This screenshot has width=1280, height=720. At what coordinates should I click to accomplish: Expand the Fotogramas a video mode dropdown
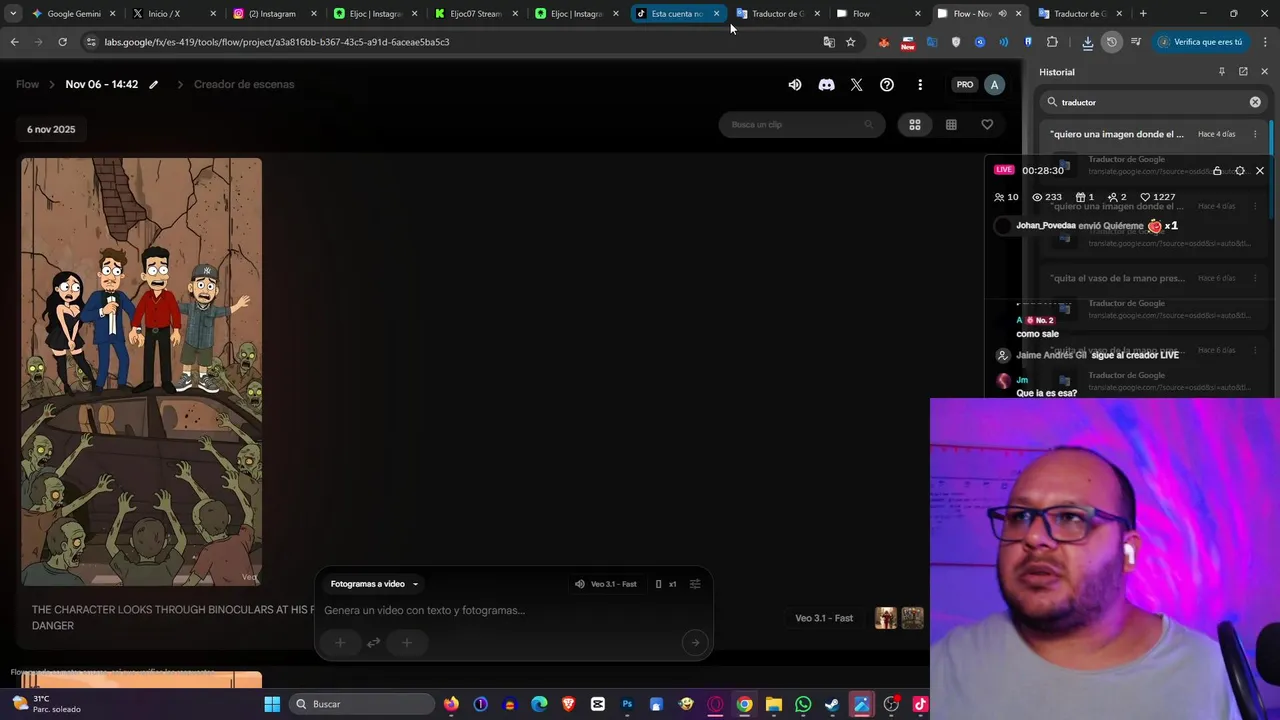(x=374, y=584)
